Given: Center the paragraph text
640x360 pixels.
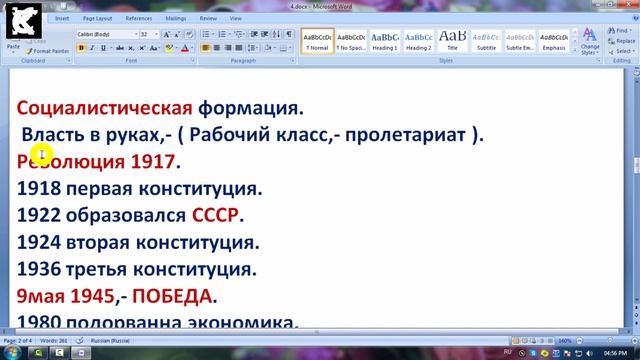Looking at the screenshot, I should click(x=217, y=48).
